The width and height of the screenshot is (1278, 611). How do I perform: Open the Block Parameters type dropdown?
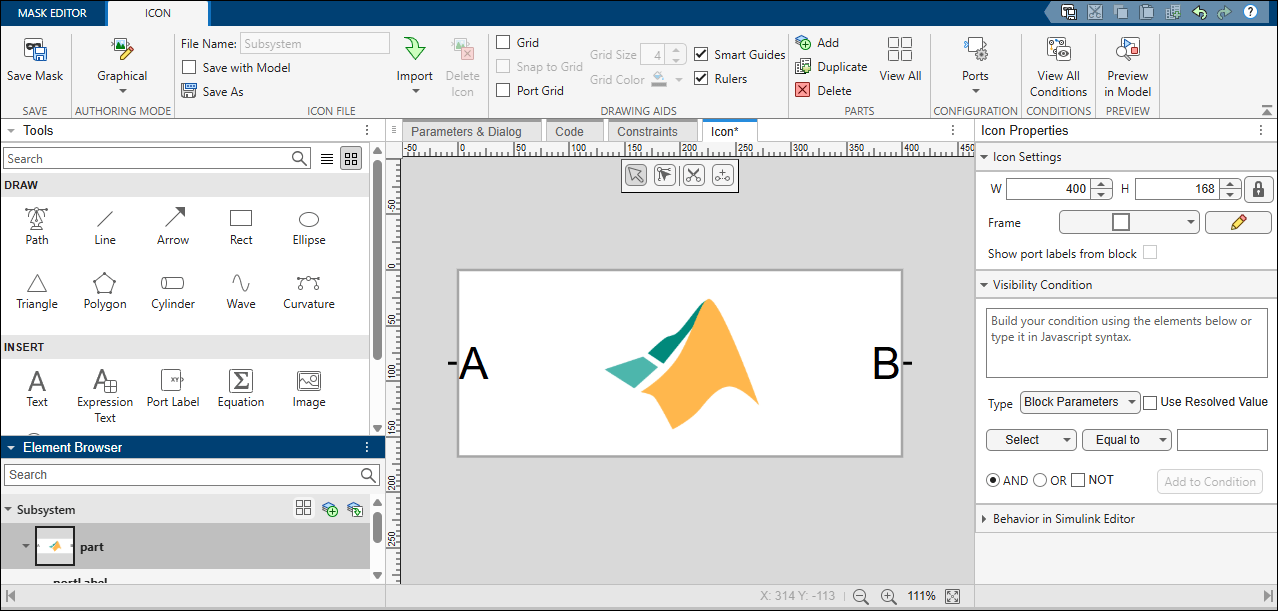point(1080,402)
